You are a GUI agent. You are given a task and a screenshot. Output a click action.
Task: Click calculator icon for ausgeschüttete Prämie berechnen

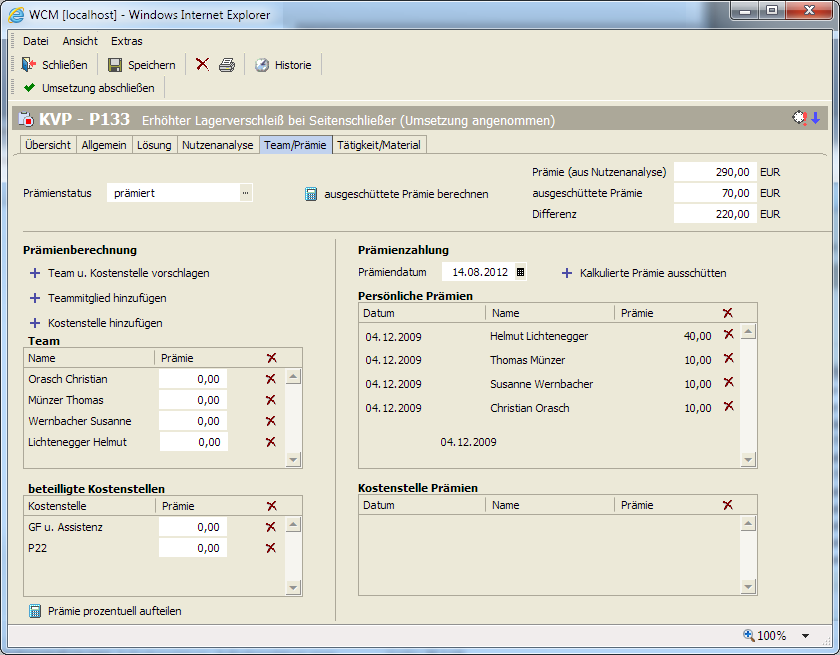[311, 194]
